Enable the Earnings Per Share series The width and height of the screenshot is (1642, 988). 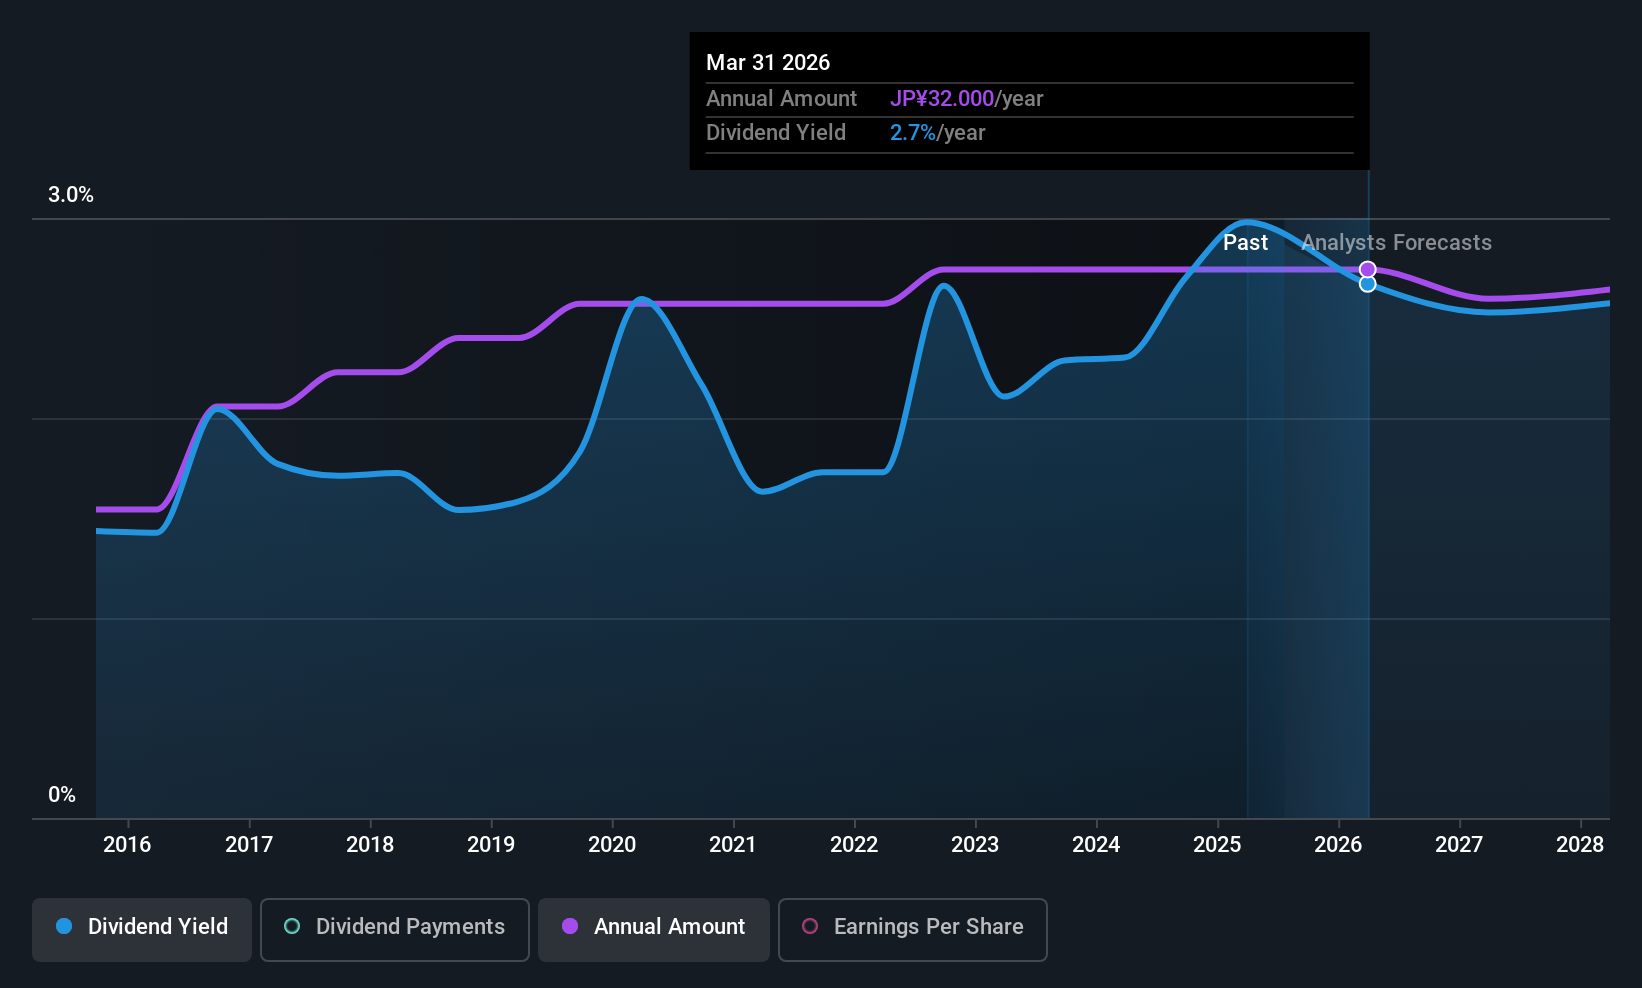tap(913, 930)
